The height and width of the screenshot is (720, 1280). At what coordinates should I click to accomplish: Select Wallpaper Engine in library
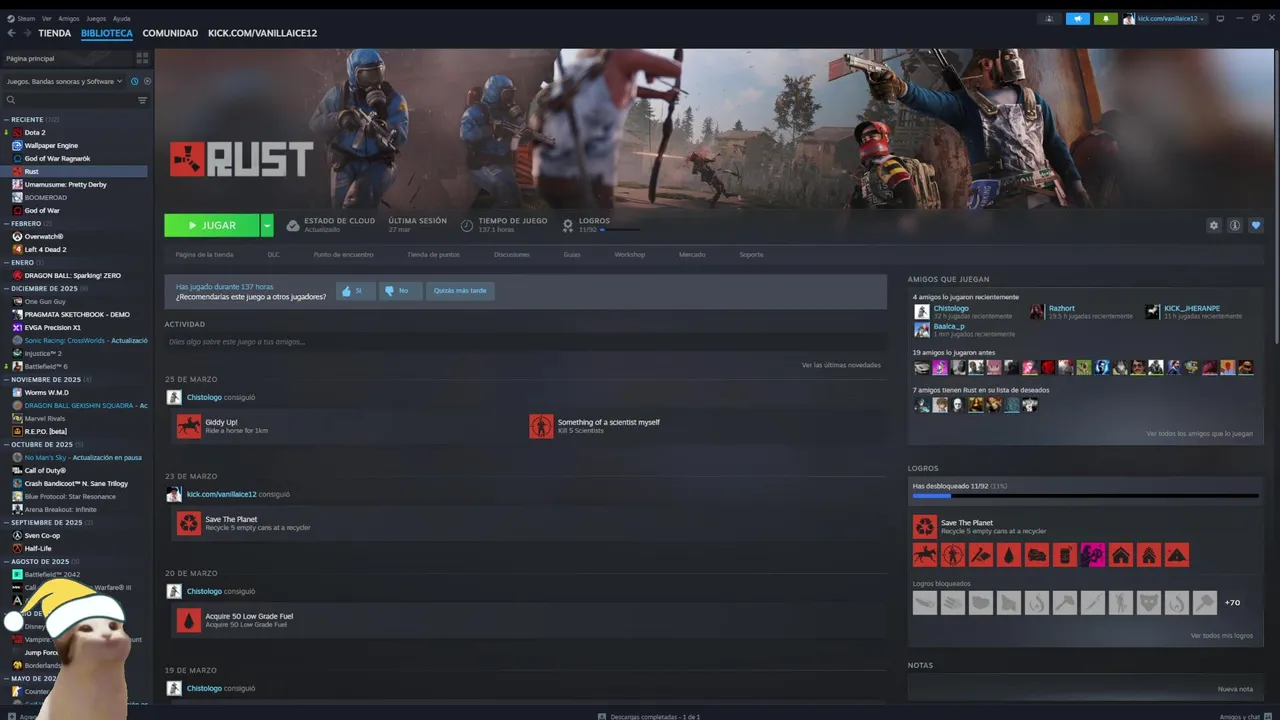pos(51,145)
